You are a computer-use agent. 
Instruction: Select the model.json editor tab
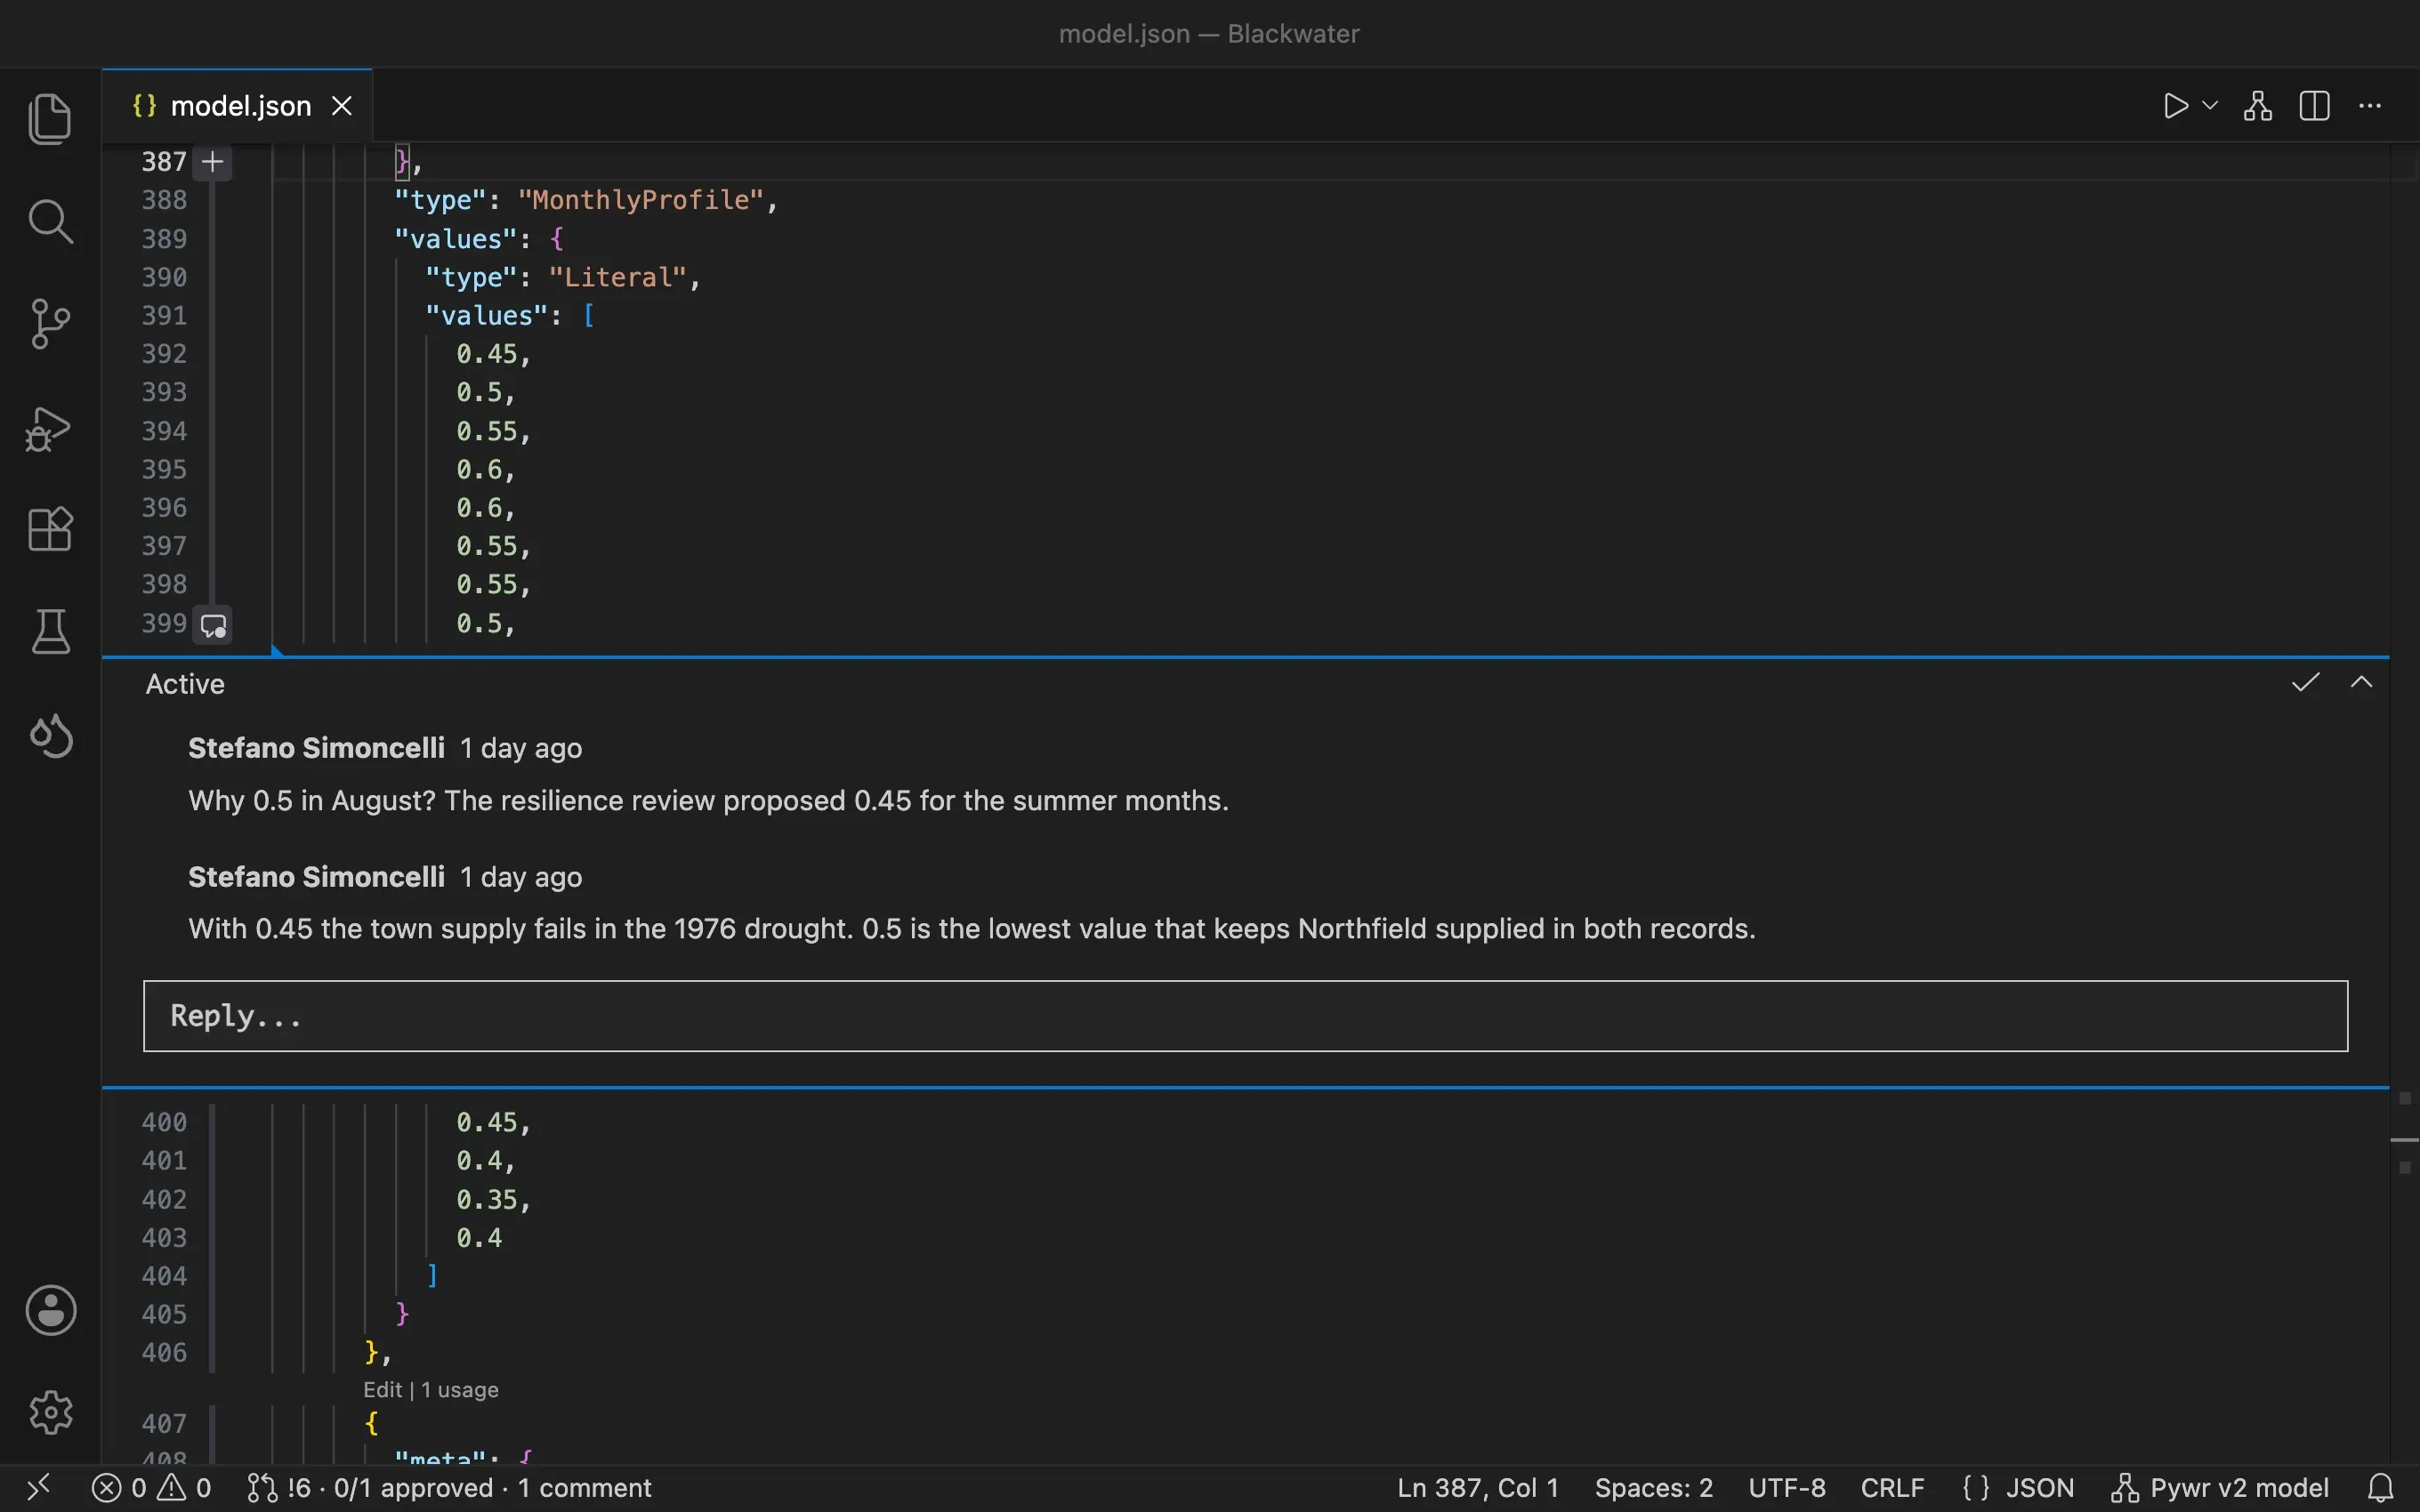(237, 106)
